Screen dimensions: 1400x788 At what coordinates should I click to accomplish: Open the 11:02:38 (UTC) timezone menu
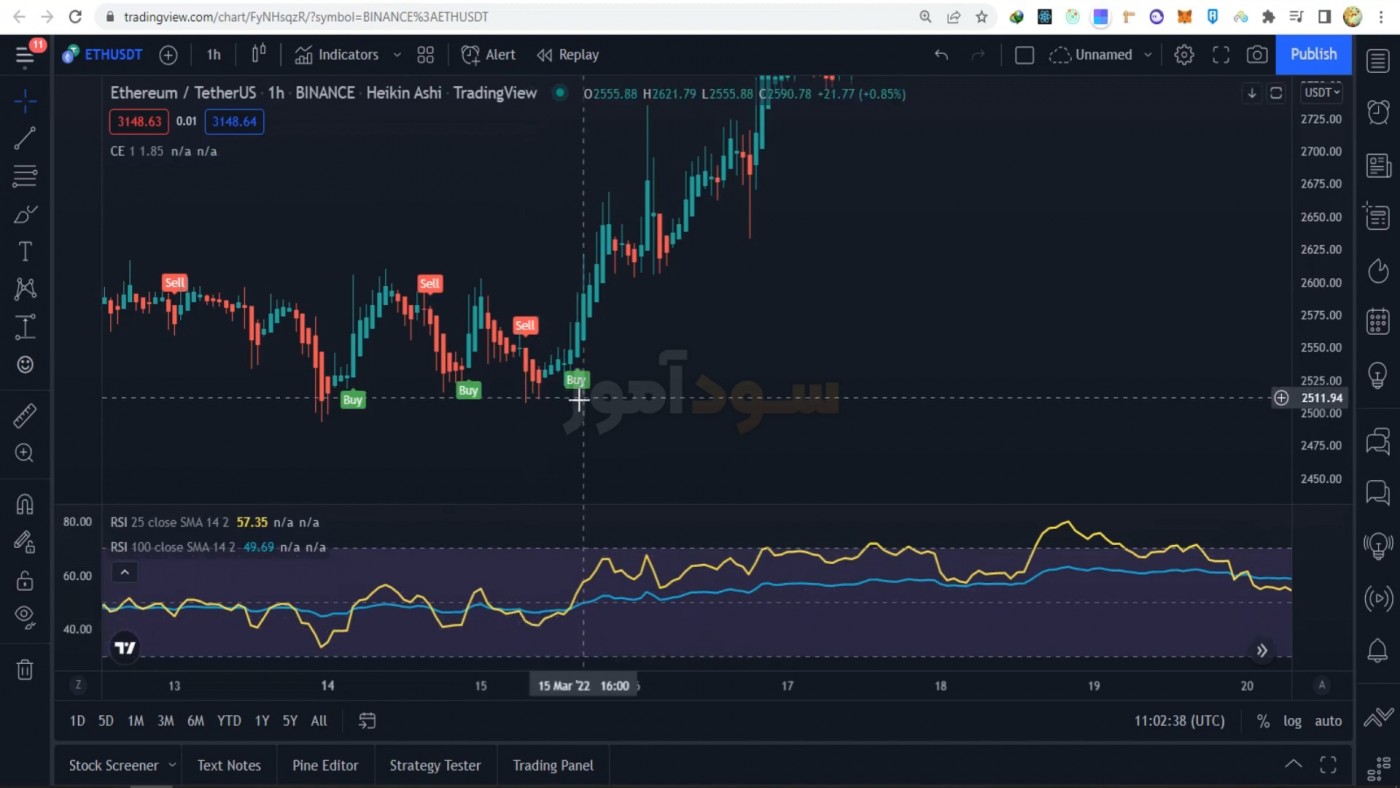[1179, 721]
